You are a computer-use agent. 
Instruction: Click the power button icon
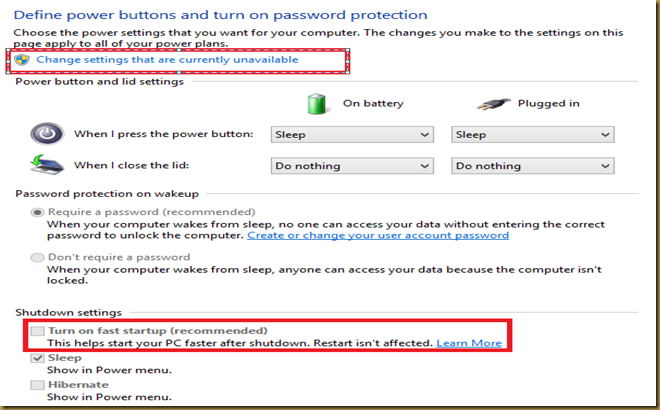(45, 134)
